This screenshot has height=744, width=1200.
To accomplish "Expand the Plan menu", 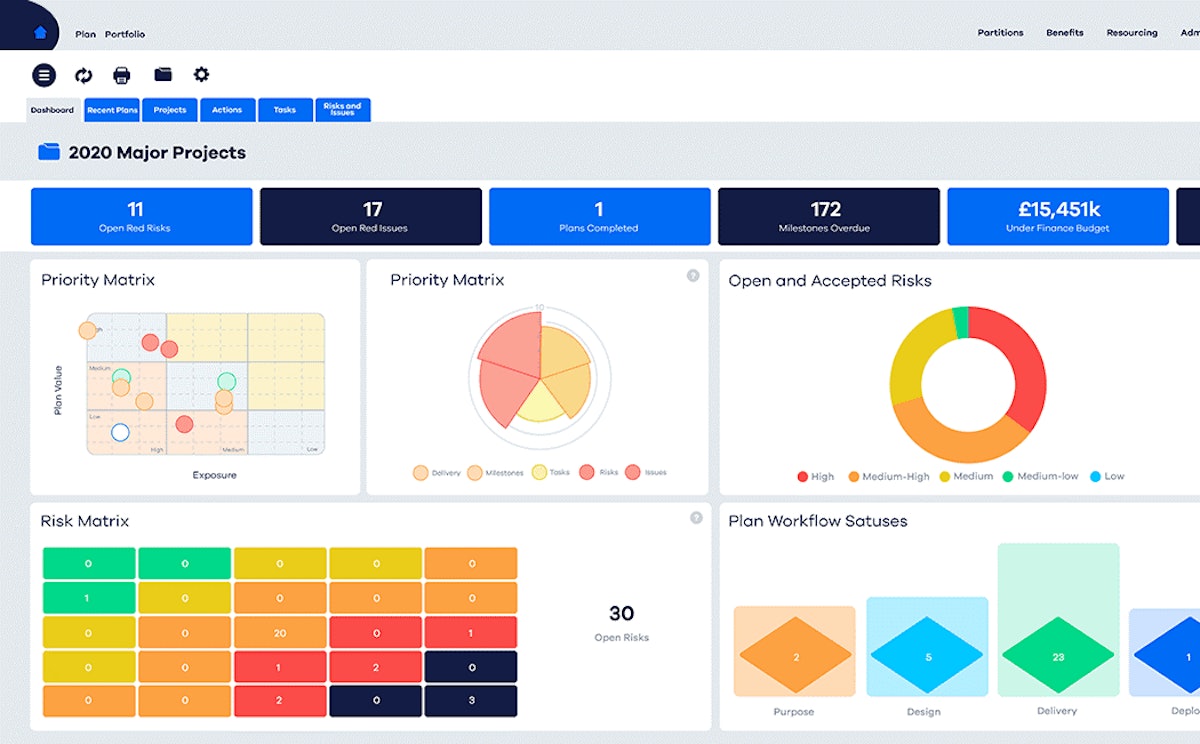I will click(84, 33).
